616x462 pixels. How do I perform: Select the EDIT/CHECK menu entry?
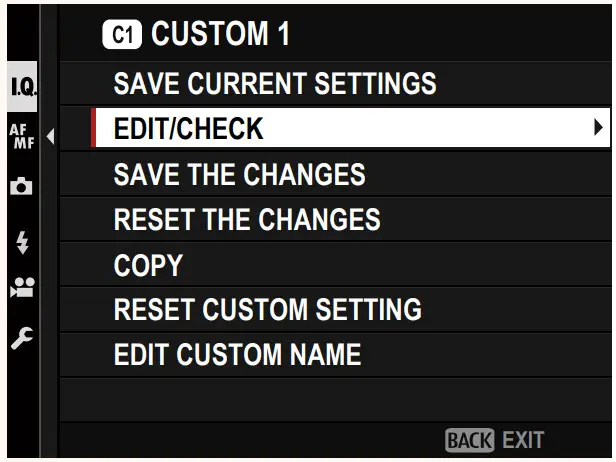click(x=189, y=128)
